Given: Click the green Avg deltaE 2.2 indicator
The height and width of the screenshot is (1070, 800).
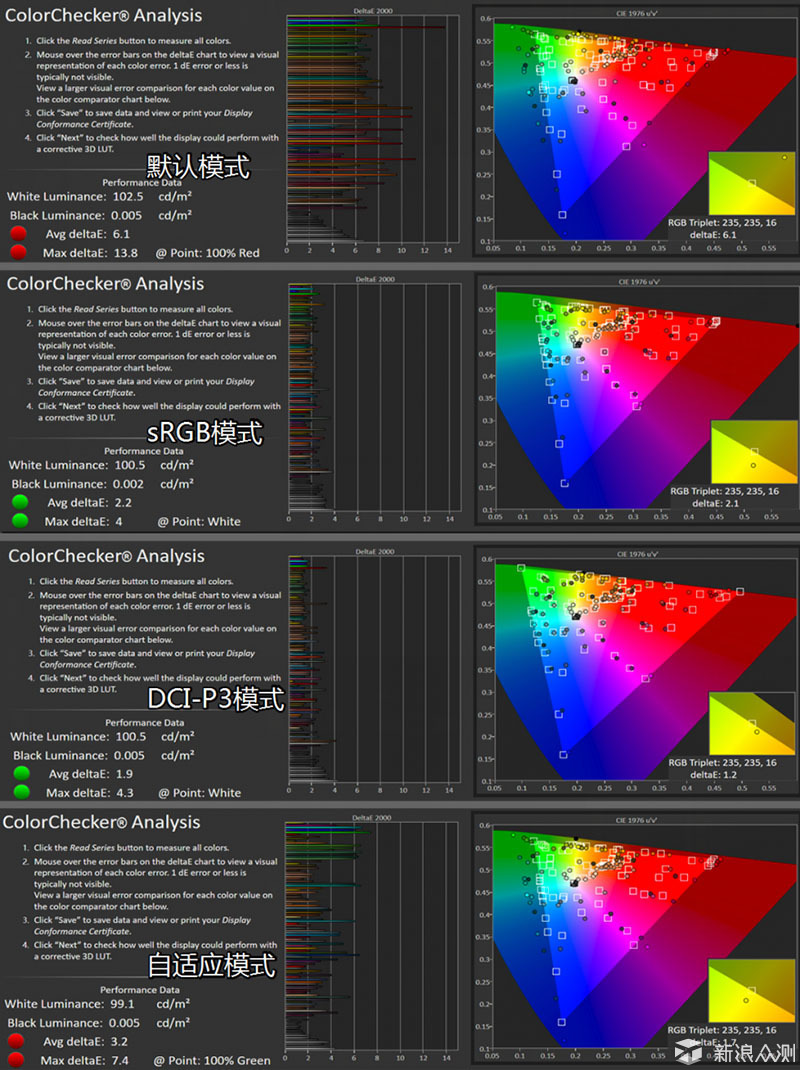Looking at the screenshot, I should pos(20,502).
